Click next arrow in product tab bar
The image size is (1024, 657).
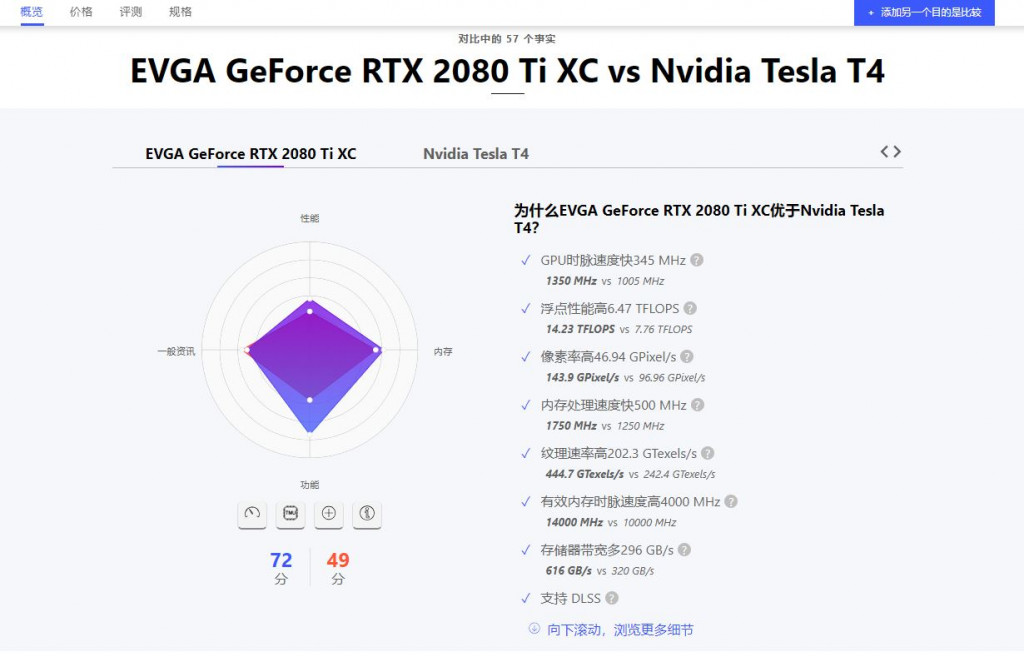coord(897,152)
